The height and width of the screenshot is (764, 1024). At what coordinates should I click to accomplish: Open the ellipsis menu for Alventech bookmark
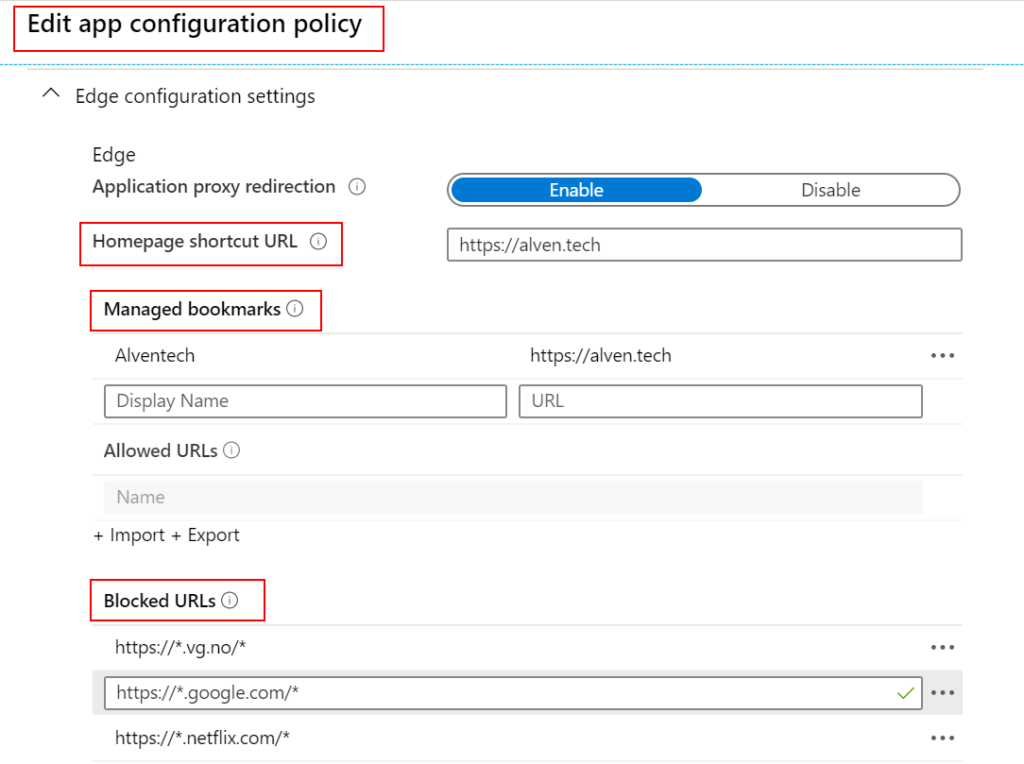[941, 355]
